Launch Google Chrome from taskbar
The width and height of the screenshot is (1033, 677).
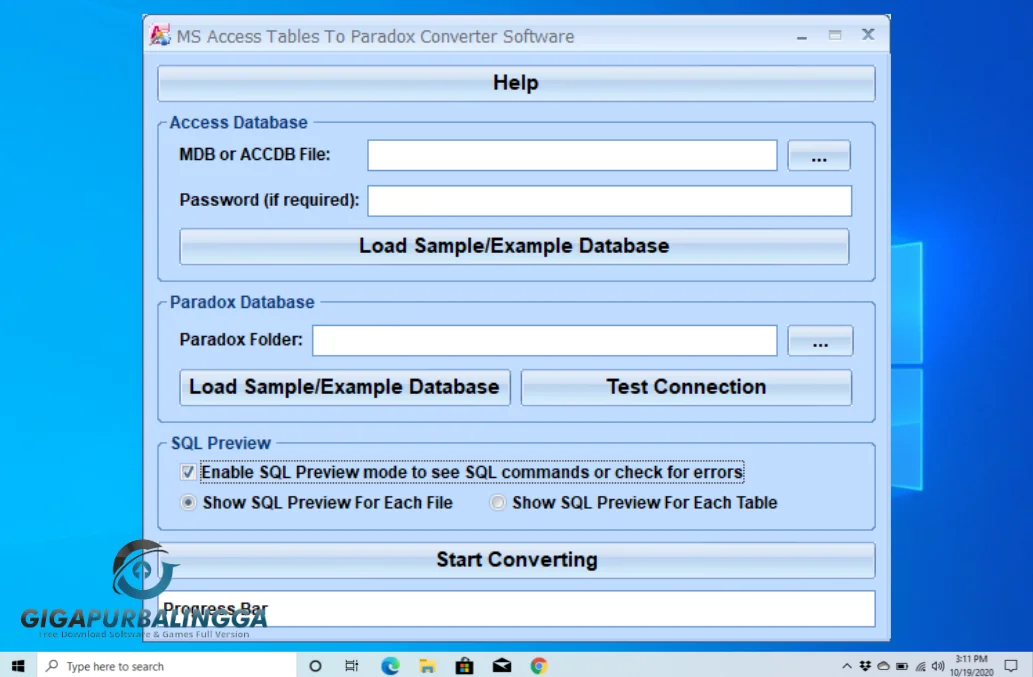[x=539, y=666]
